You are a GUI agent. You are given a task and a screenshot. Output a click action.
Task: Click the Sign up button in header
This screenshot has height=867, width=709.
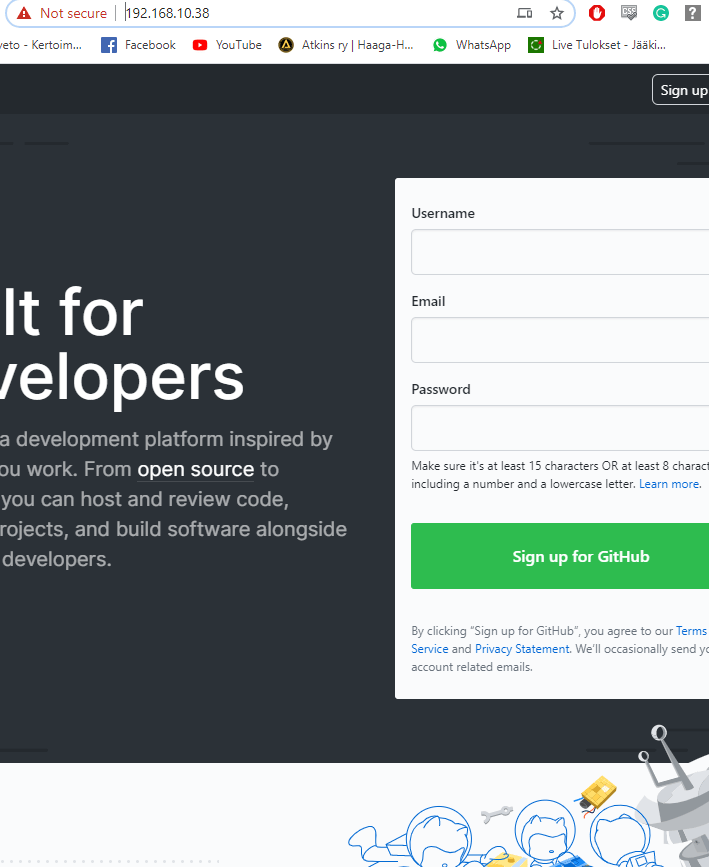pos(682,90)
